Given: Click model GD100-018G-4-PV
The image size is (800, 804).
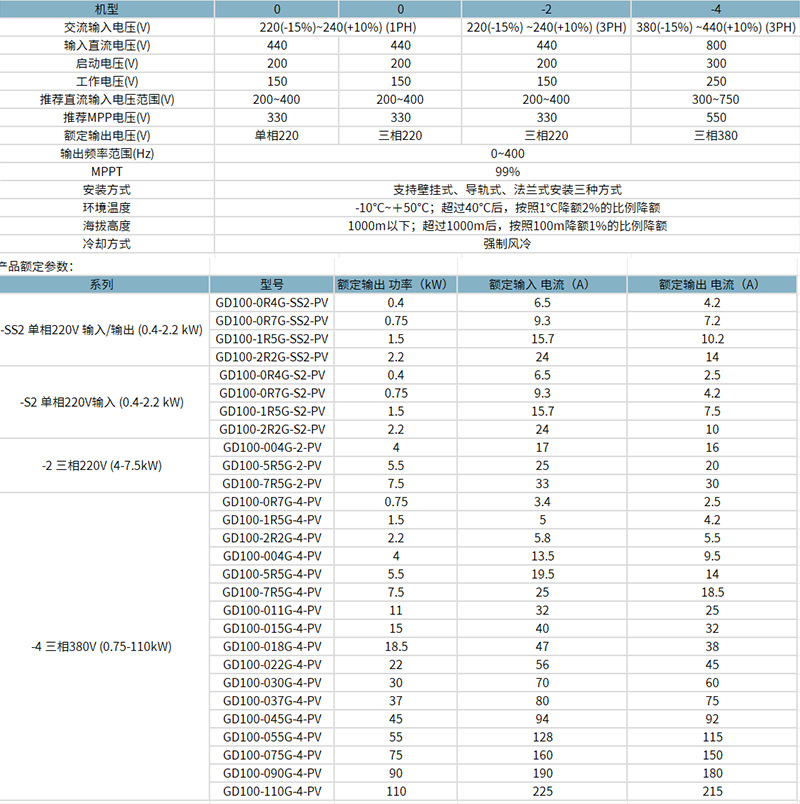Looking at the screenshot, I should (272, 647).
